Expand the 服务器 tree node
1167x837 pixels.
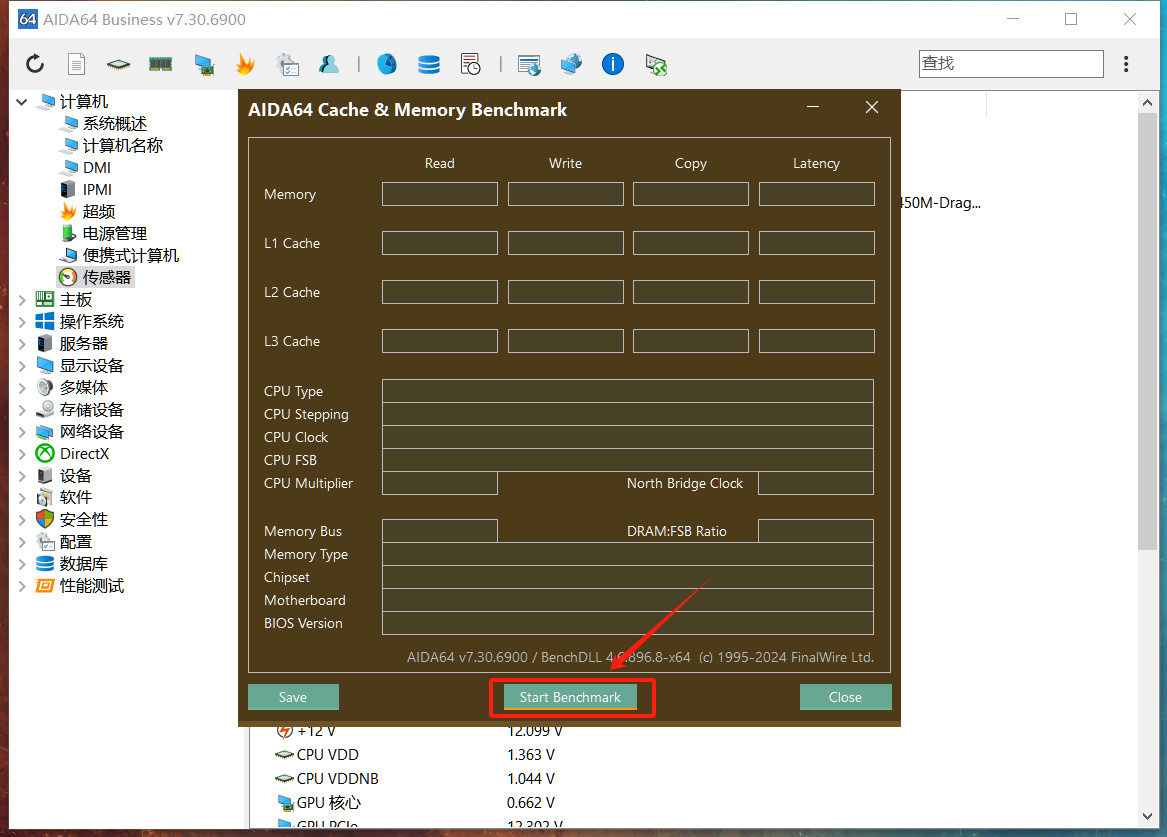[22, 344]
